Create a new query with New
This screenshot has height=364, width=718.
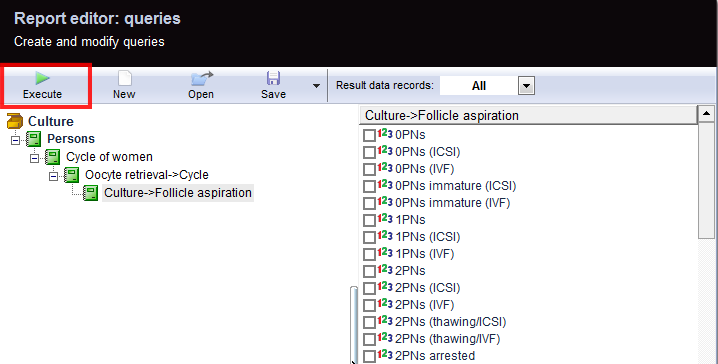pos(124,86)
